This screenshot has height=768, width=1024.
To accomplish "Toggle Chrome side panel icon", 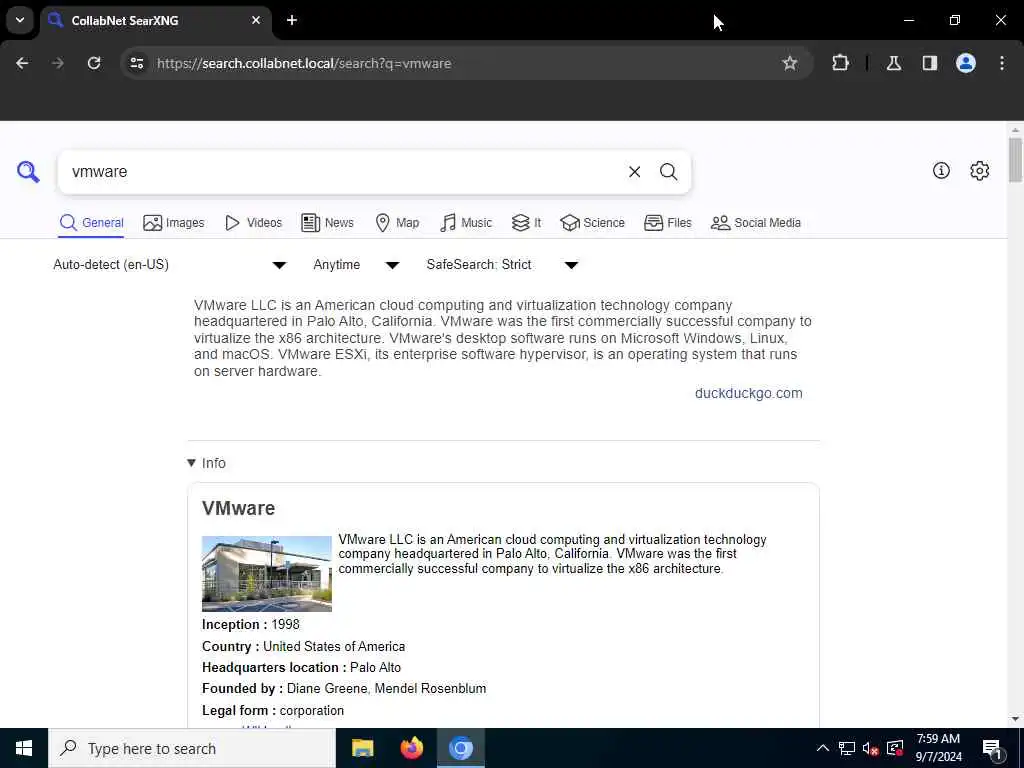I will tap(930, 63).
